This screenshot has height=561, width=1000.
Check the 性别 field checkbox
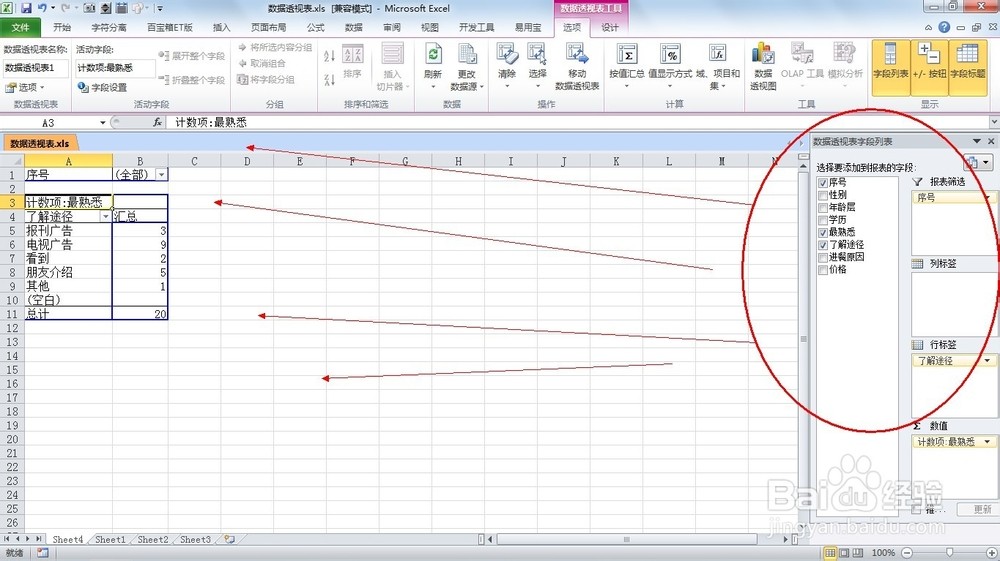[x=823, y=195]
